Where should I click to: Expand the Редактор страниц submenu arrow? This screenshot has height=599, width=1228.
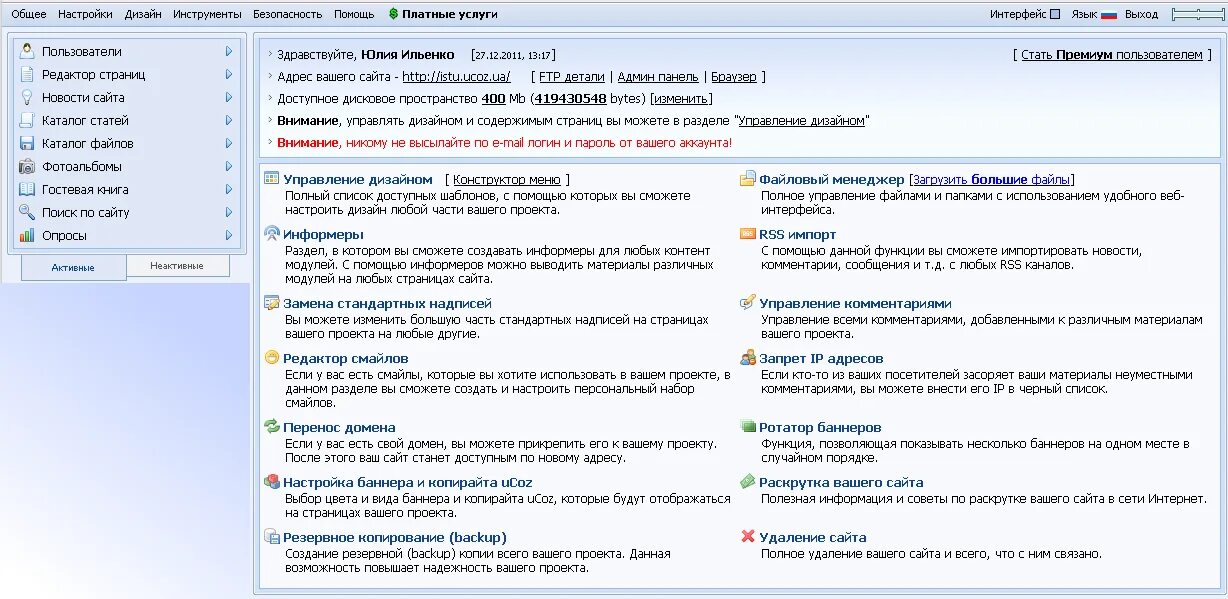click(229, 74)
